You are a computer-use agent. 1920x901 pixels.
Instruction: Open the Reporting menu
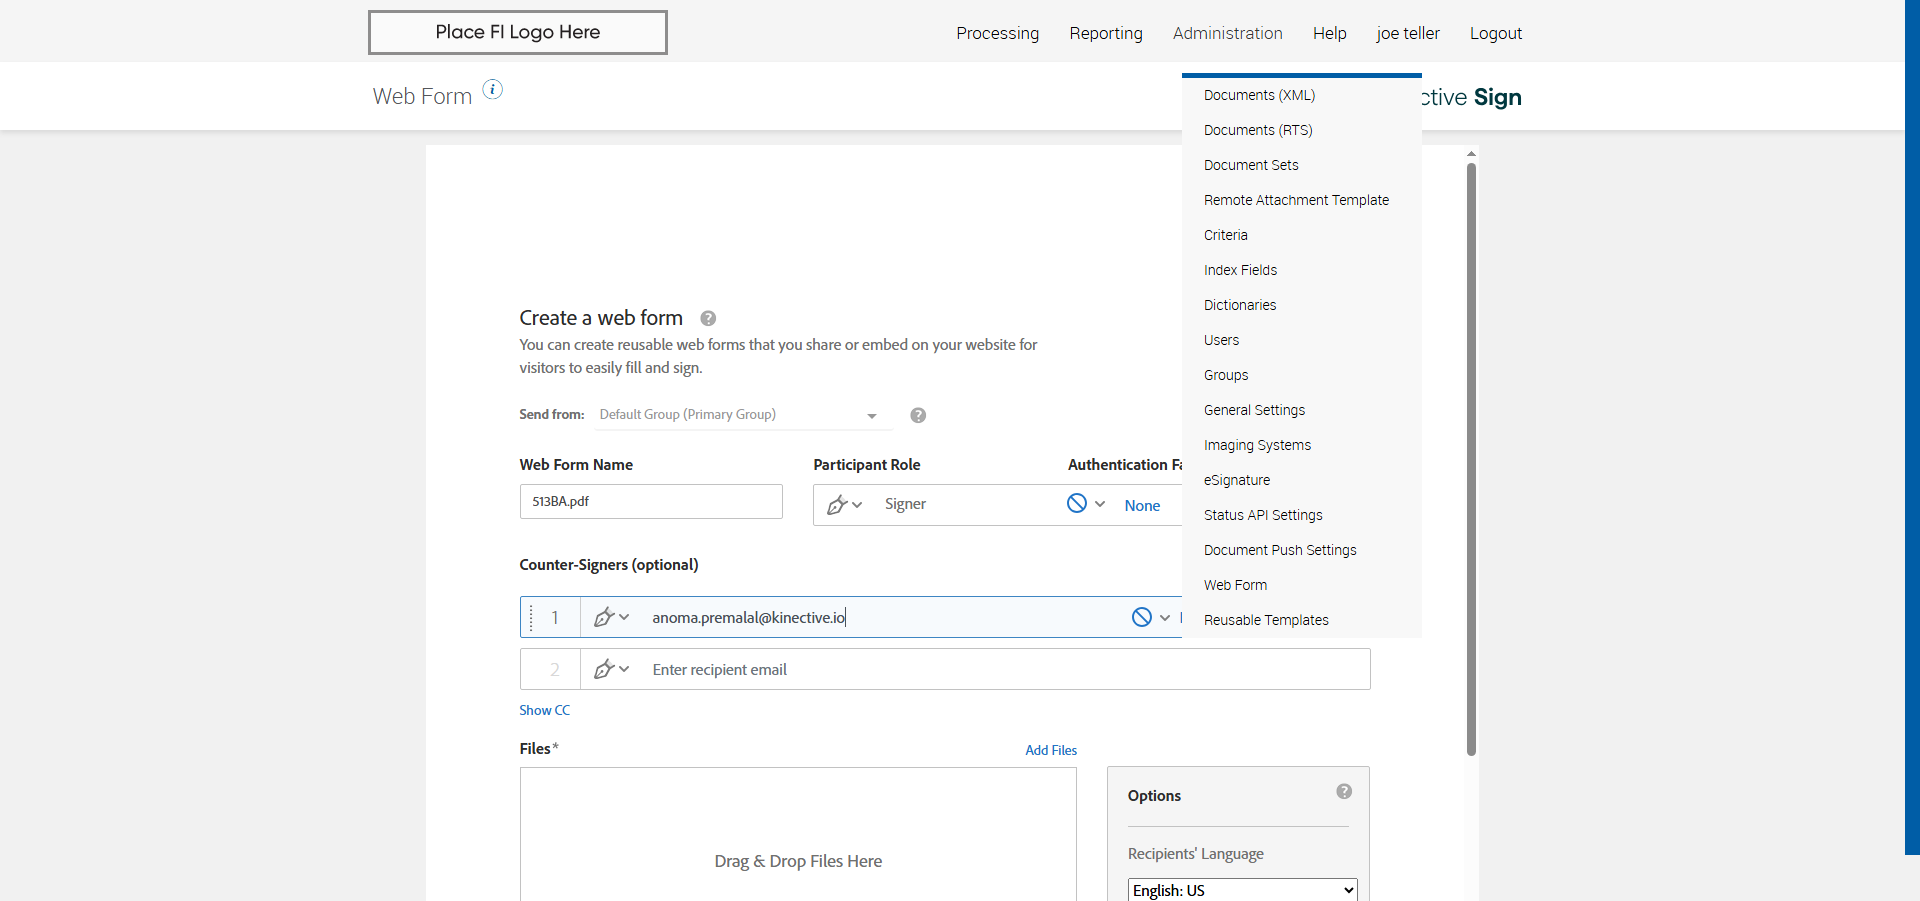(1106, 33)
